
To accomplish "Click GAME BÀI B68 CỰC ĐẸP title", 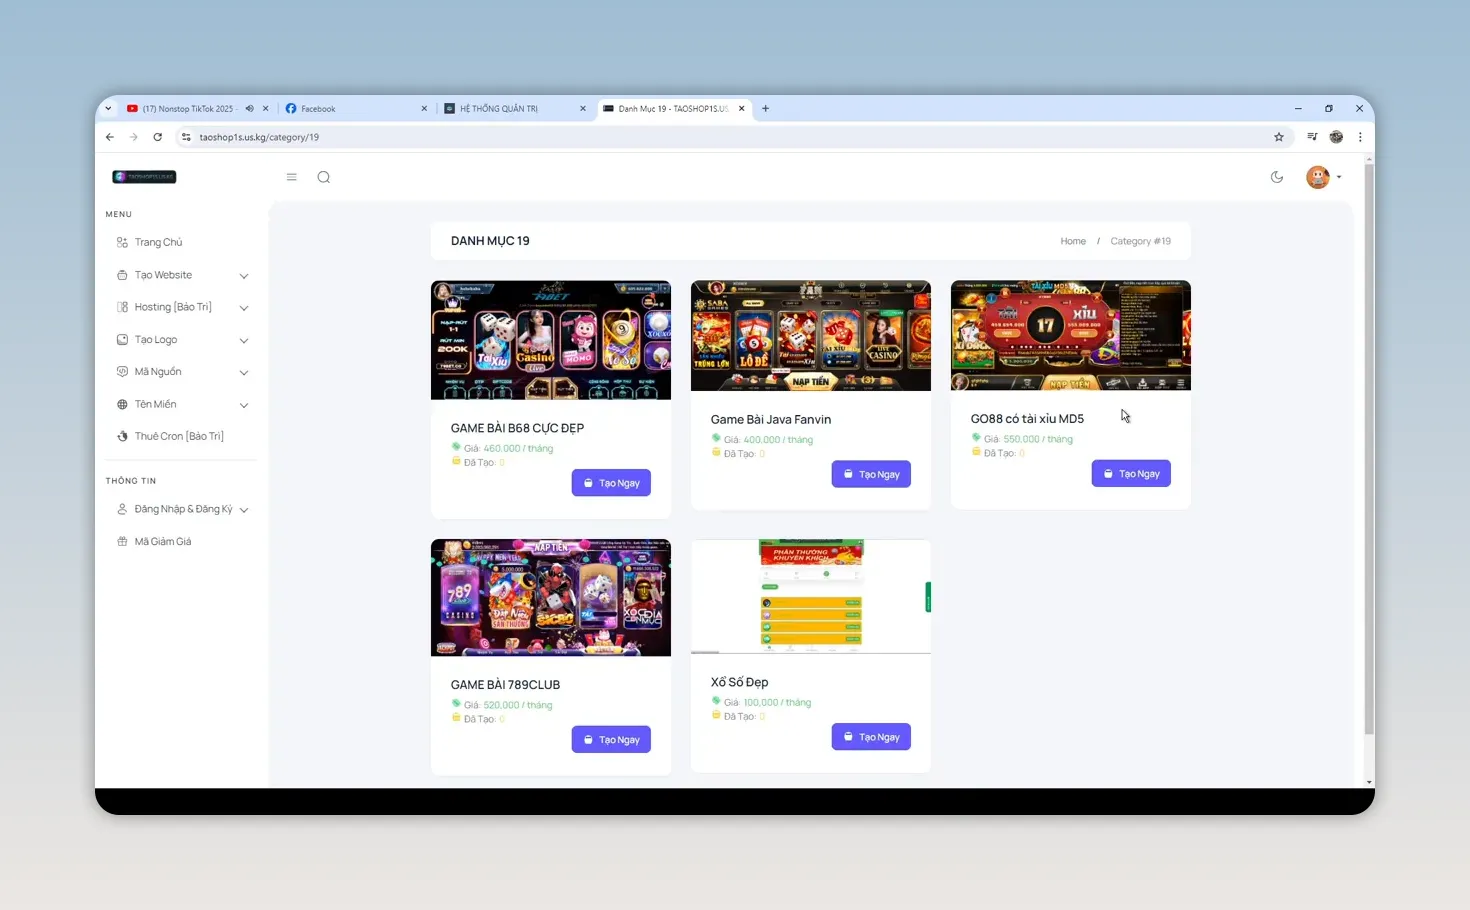I will pos(517,428).
